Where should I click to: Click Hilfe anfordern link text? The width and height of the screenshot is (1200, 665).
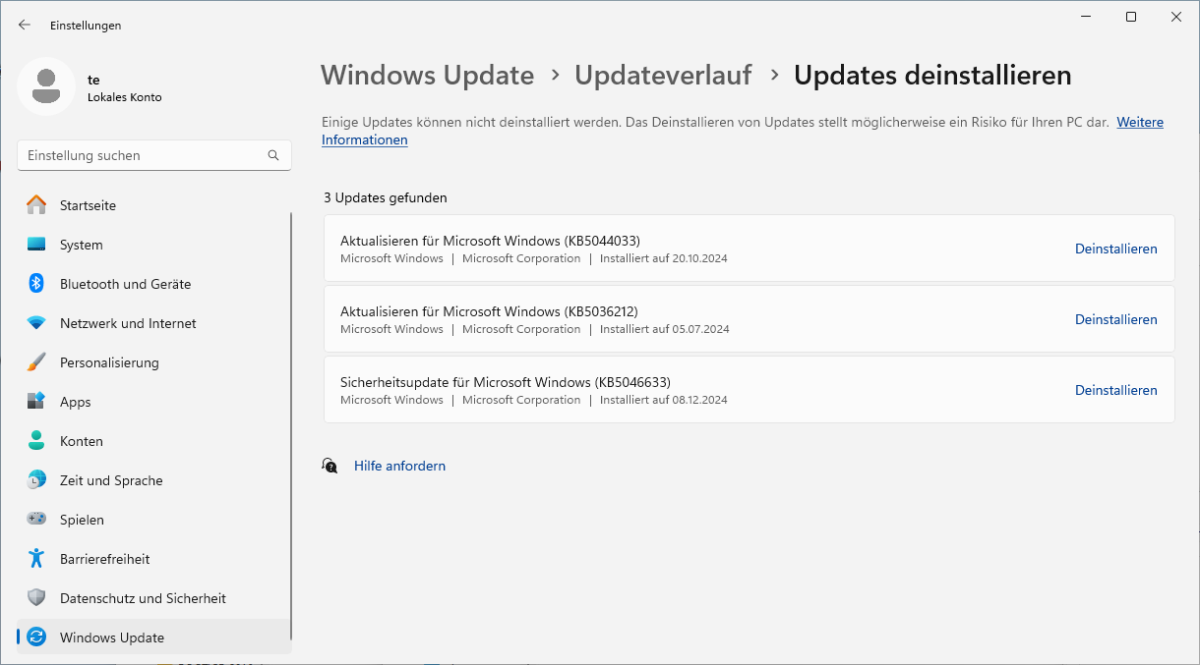point(400,466)
